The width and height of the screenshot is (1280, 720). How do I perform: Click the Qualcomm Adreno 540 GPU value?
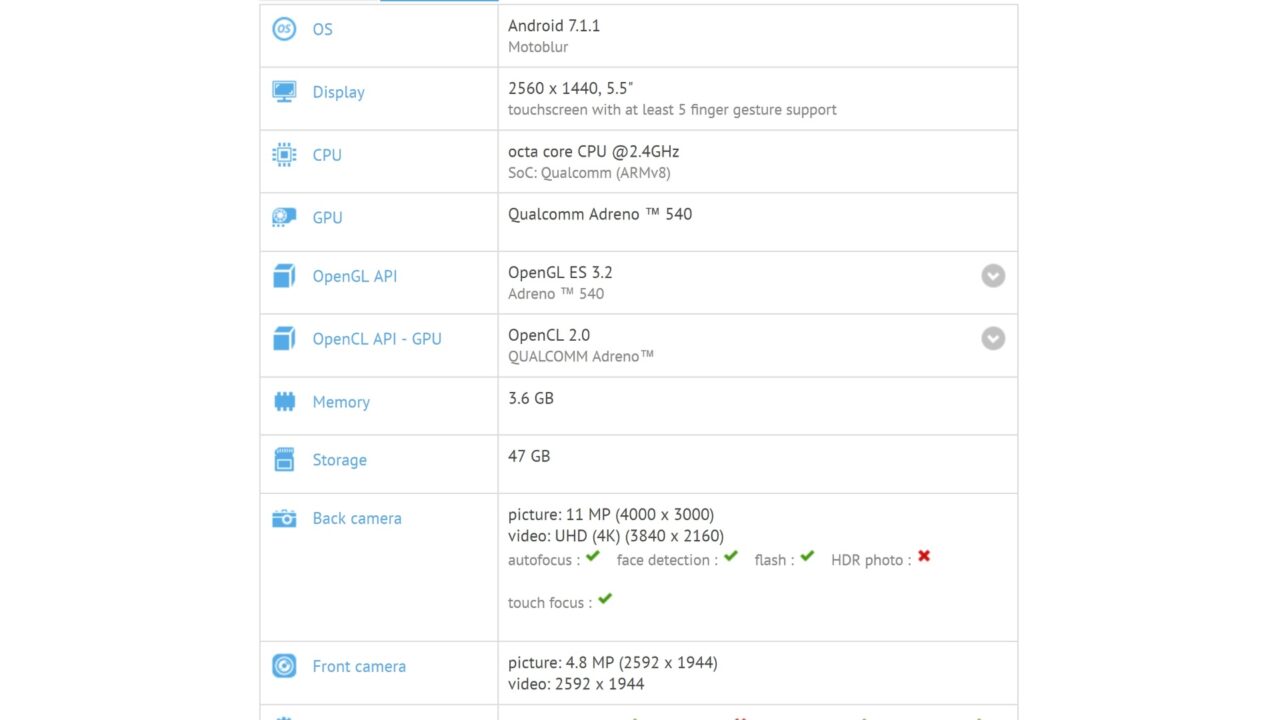click(x=600, y=214)
